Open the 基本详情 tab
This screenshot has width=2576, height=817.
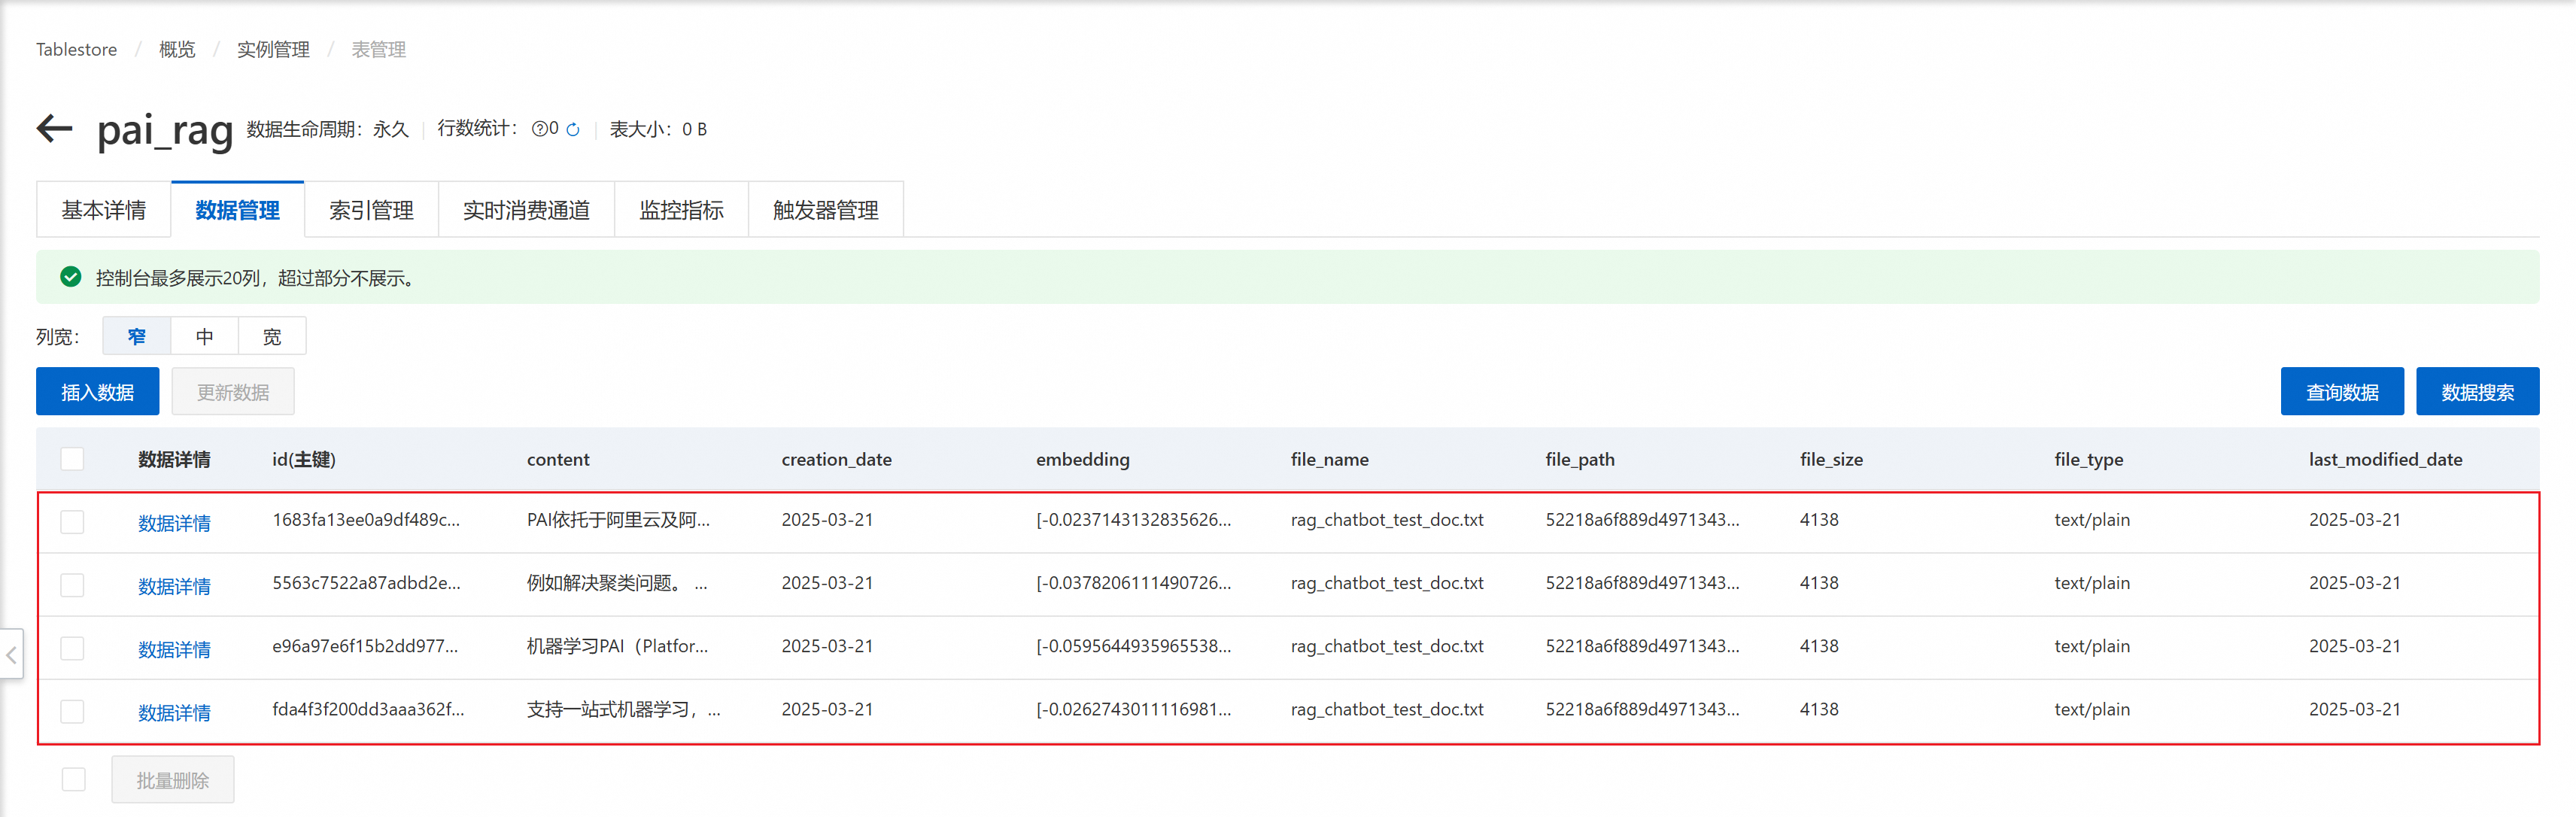coord(103,210)
